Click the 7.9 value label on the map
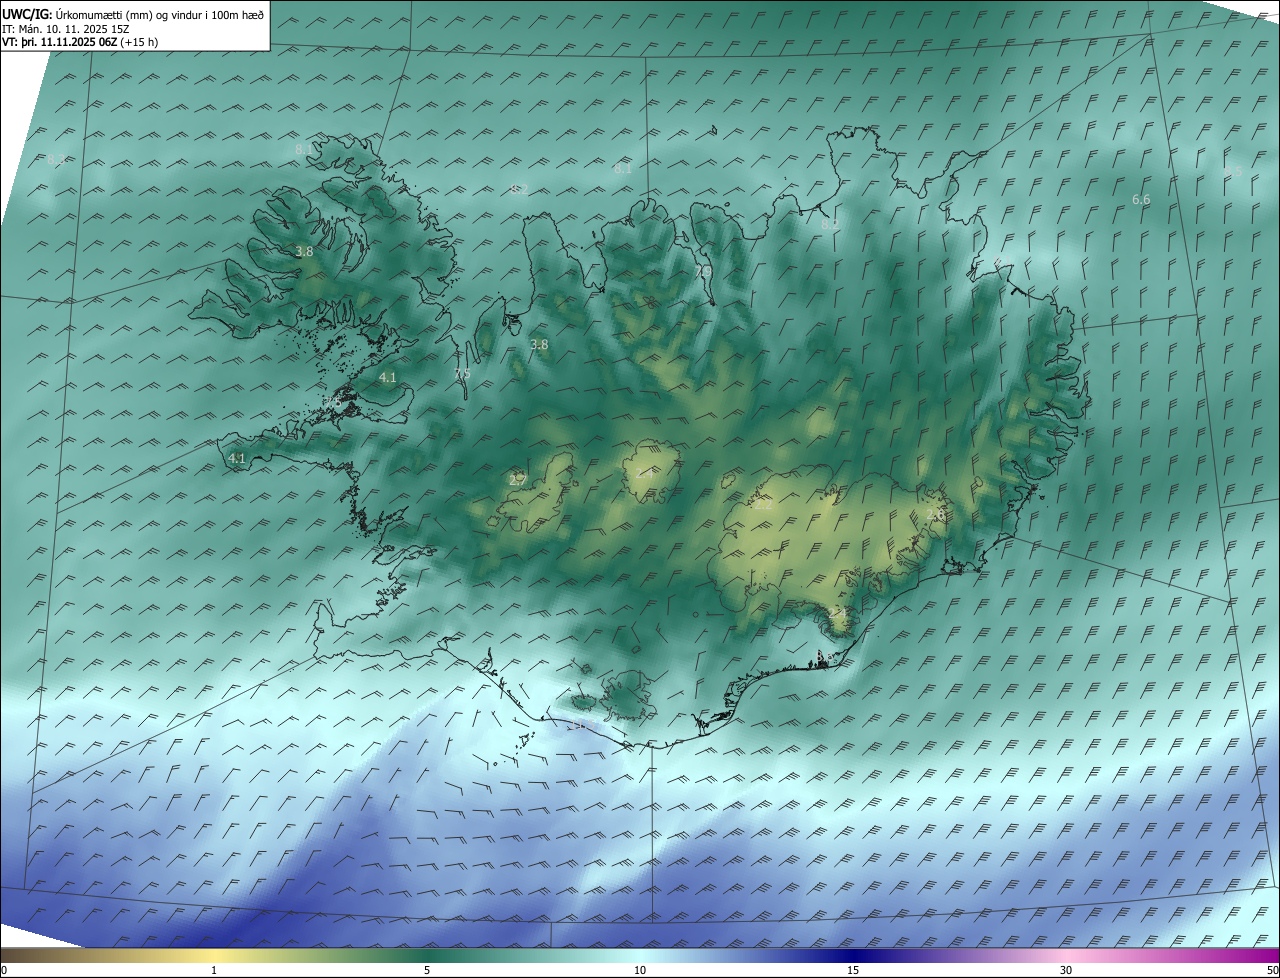1280x978 pixels. tap(703, 271)
